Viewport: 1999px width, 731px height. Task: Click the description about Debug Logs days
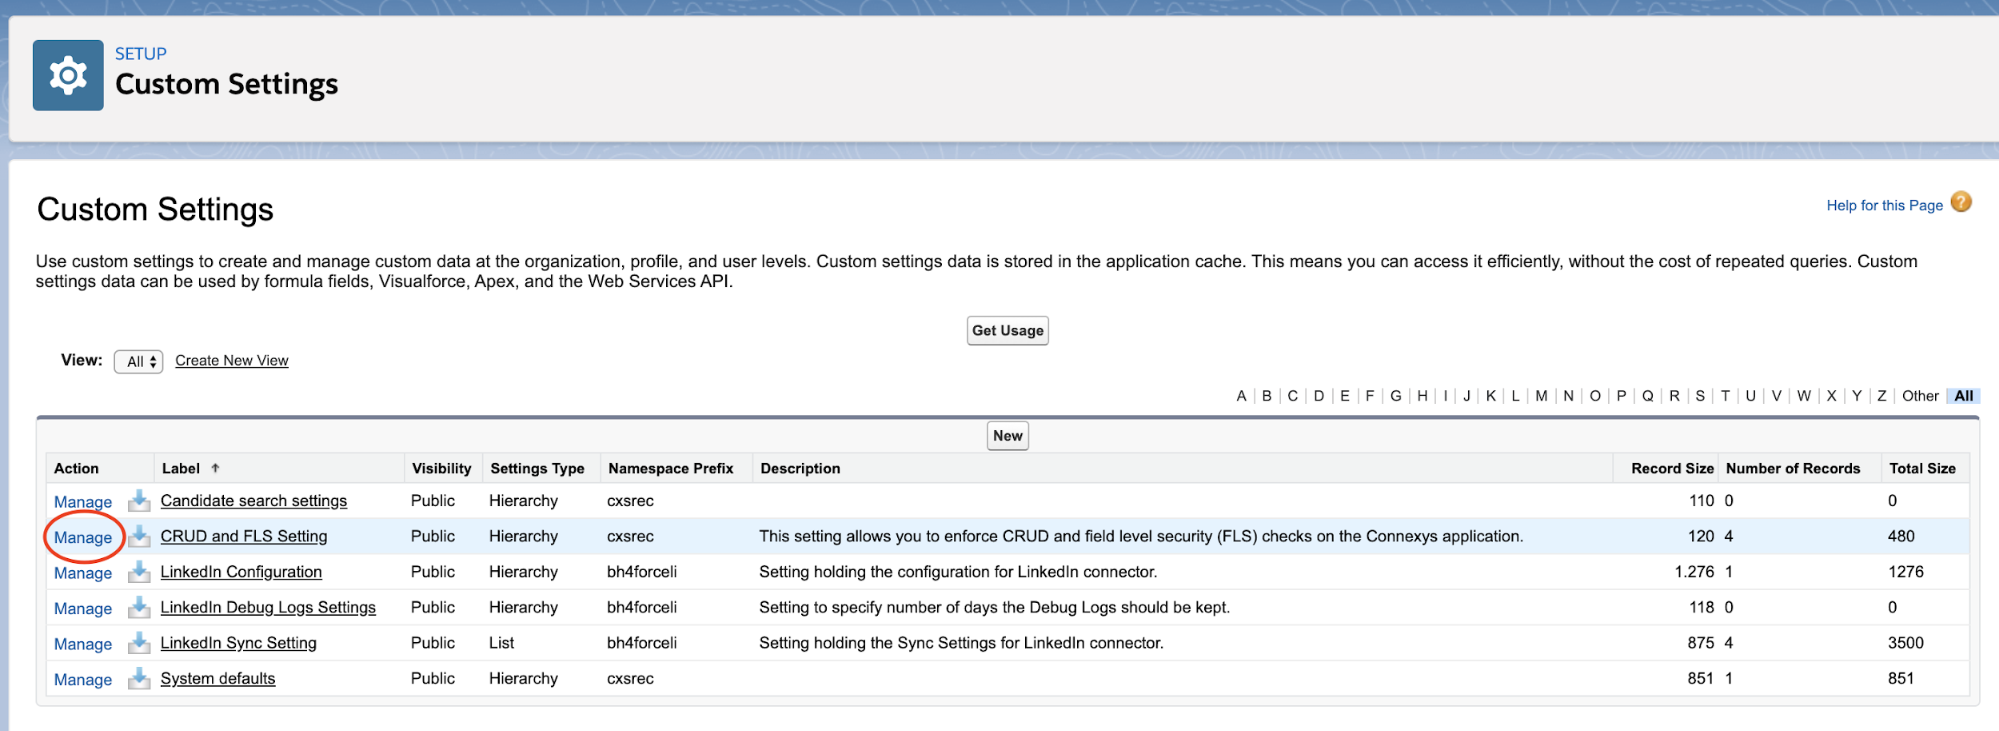pyautogui.click(x=995, y=607)
